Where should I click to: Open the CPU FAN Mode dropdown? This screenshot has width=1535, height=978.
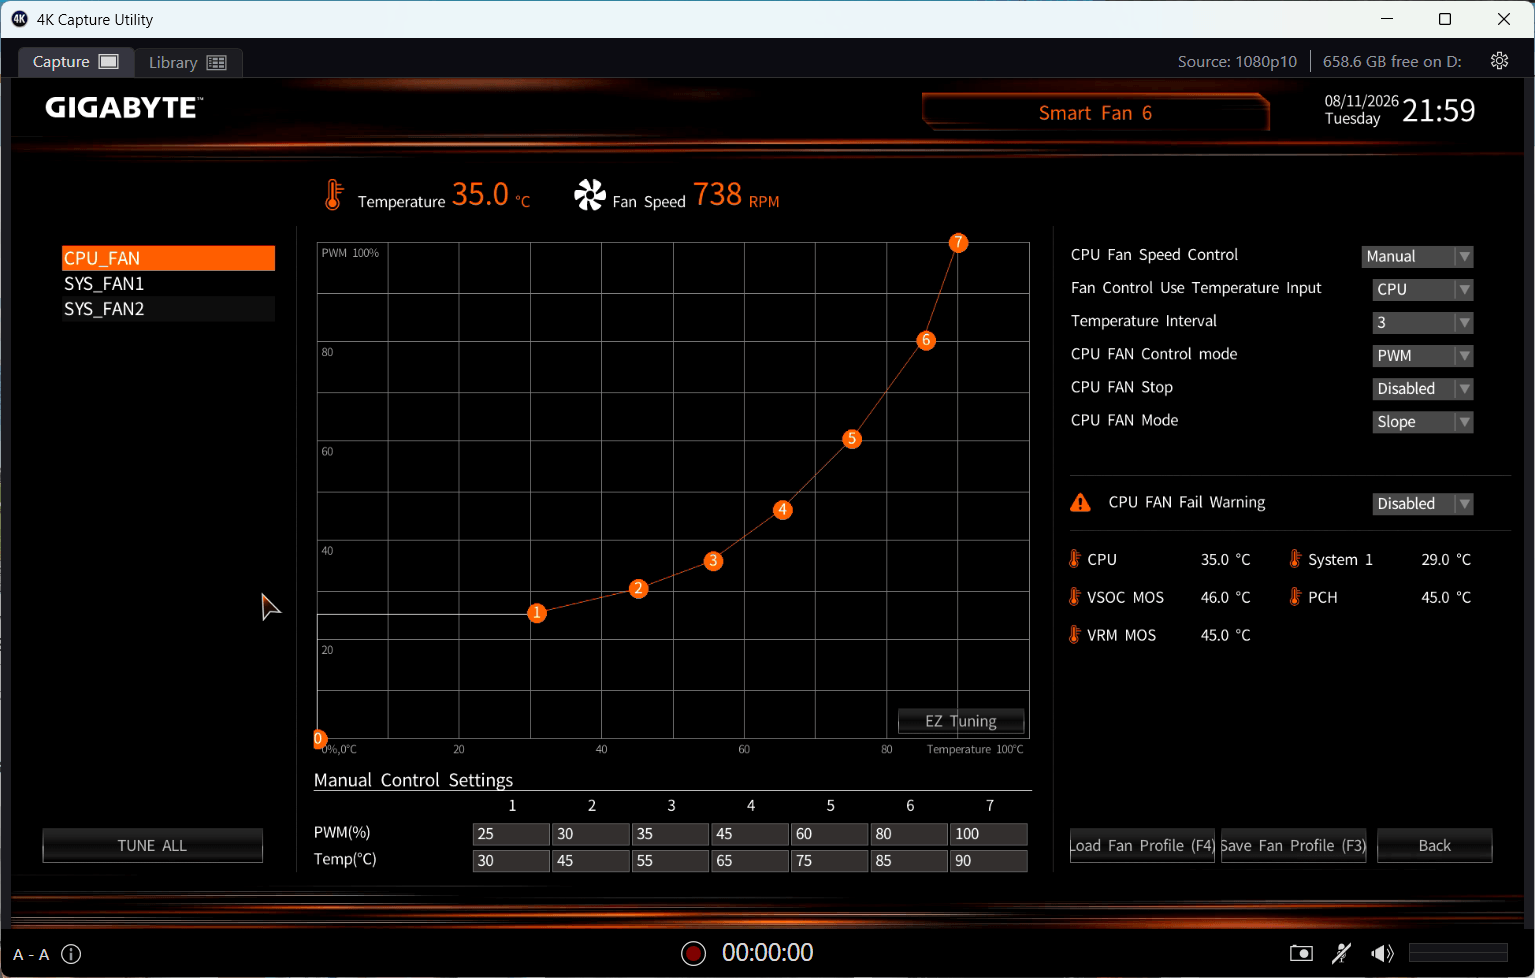1423,422
